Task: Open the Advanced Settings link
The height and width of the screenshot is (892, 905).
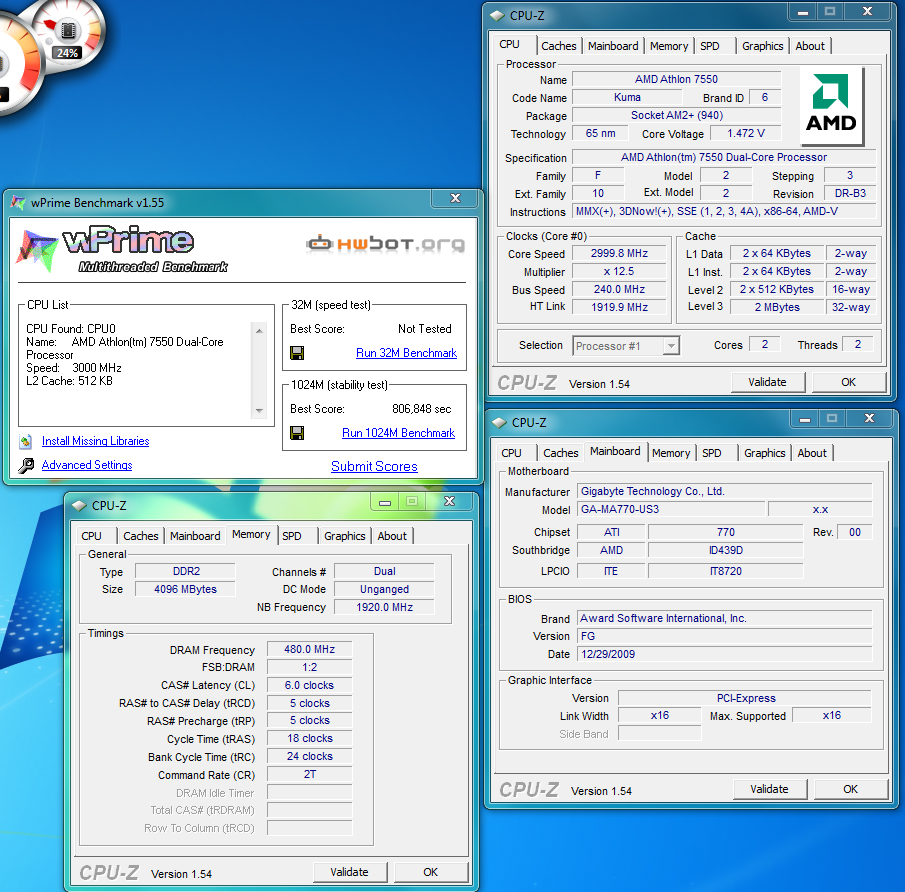Action: click(87, 465)
